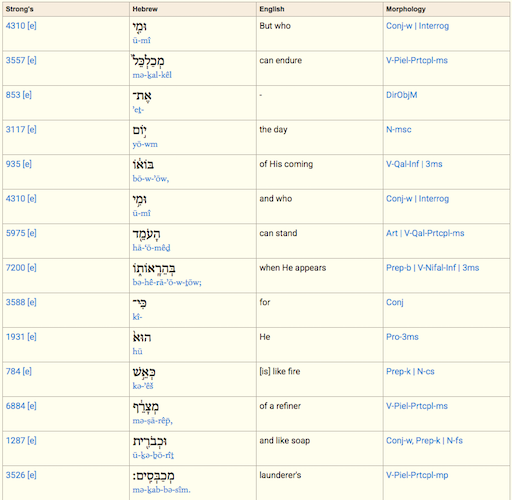
Task: Open Strong's number 853 link
Action: 13,95
